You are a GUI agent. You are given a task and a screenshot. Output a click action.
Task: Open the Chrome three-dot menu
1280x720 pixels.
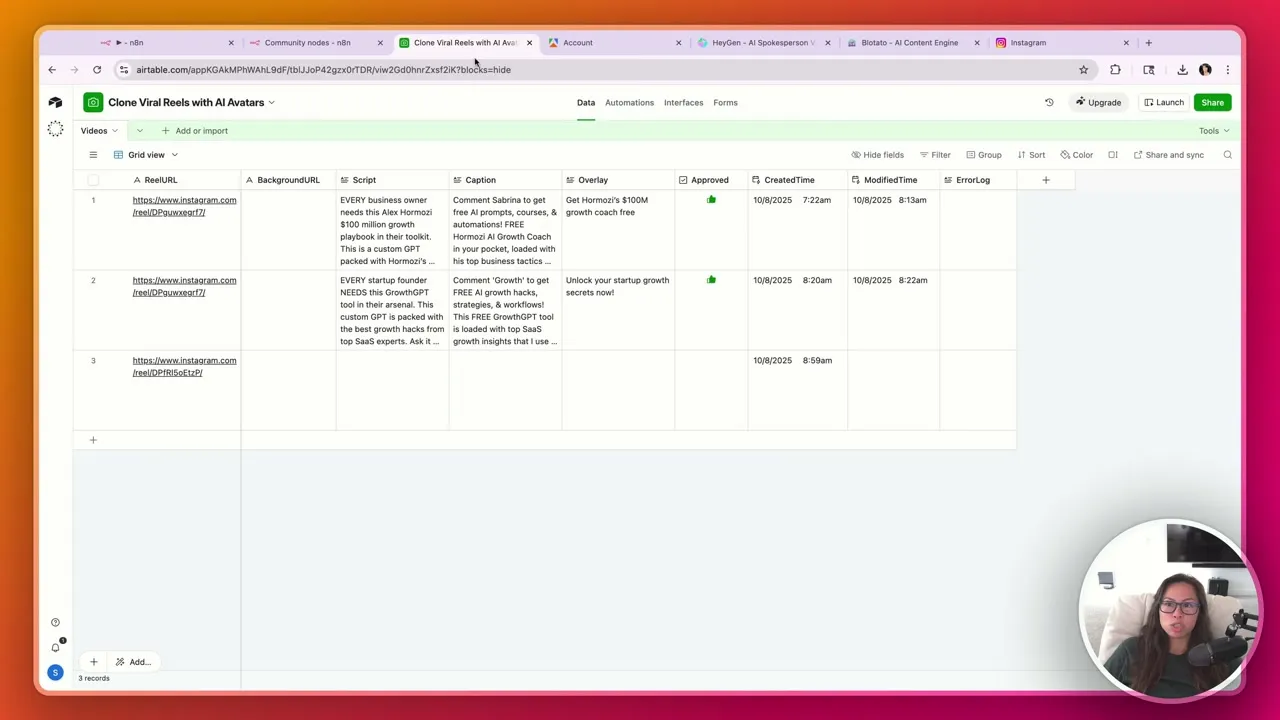point(1227,70)
